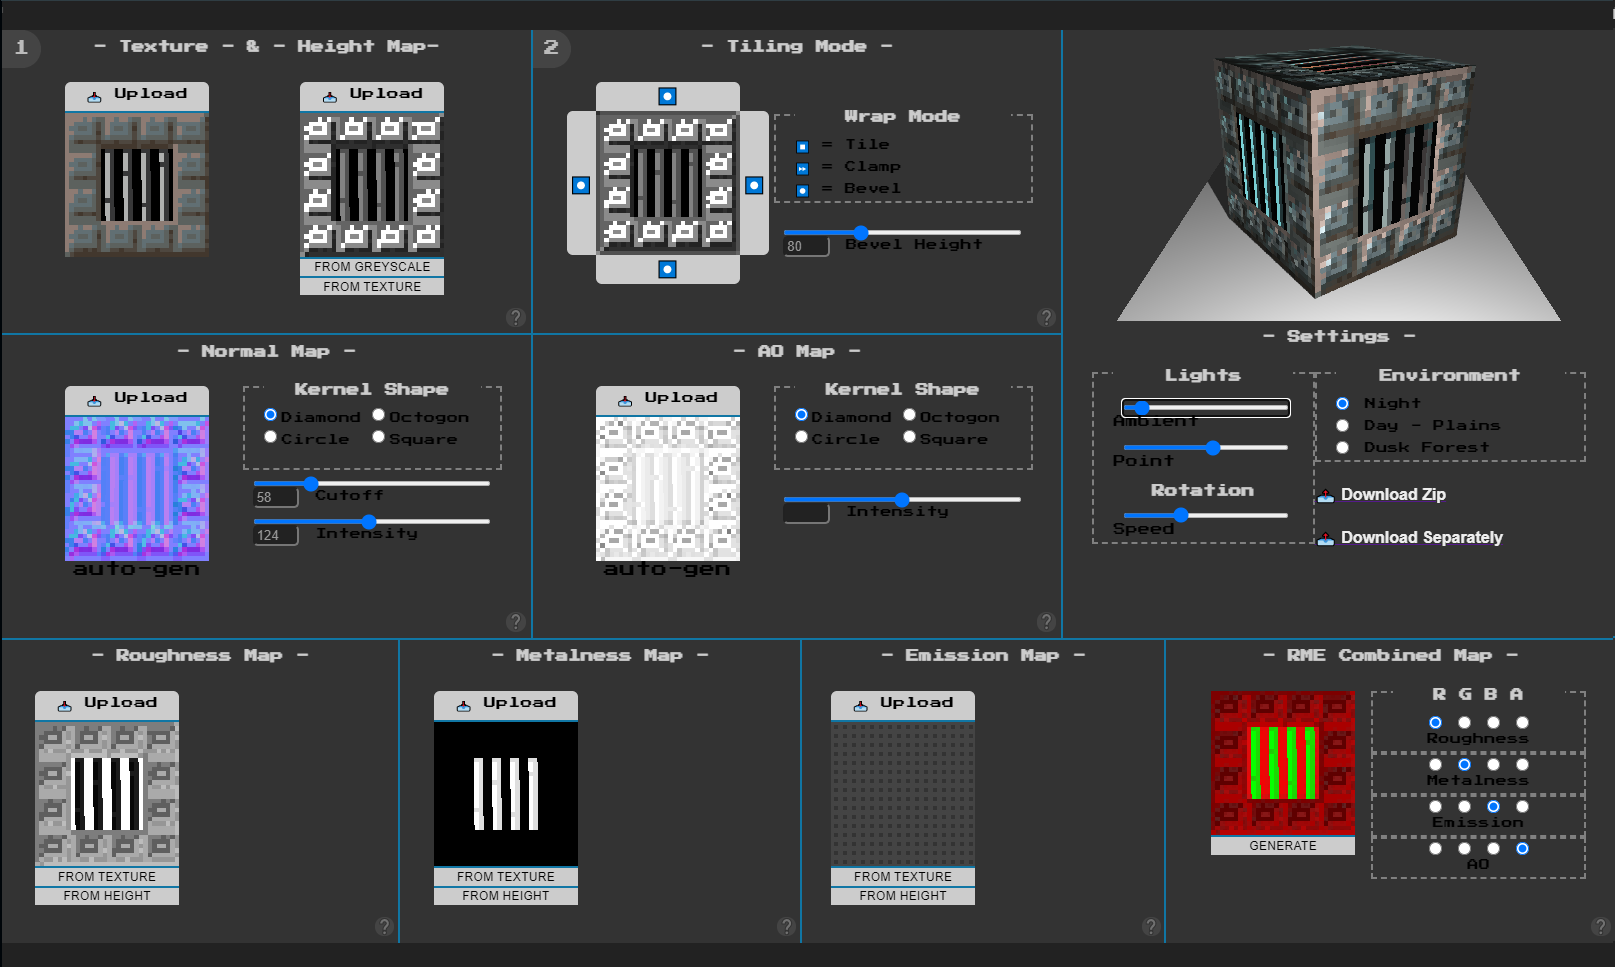Click the Upload icon in AO Map panel
This screenshot has height=967, width=1615.
[624, 401]
